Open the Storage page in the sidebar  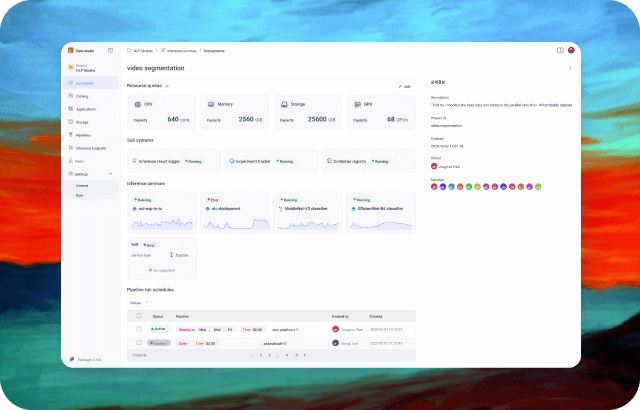[82, 121]
